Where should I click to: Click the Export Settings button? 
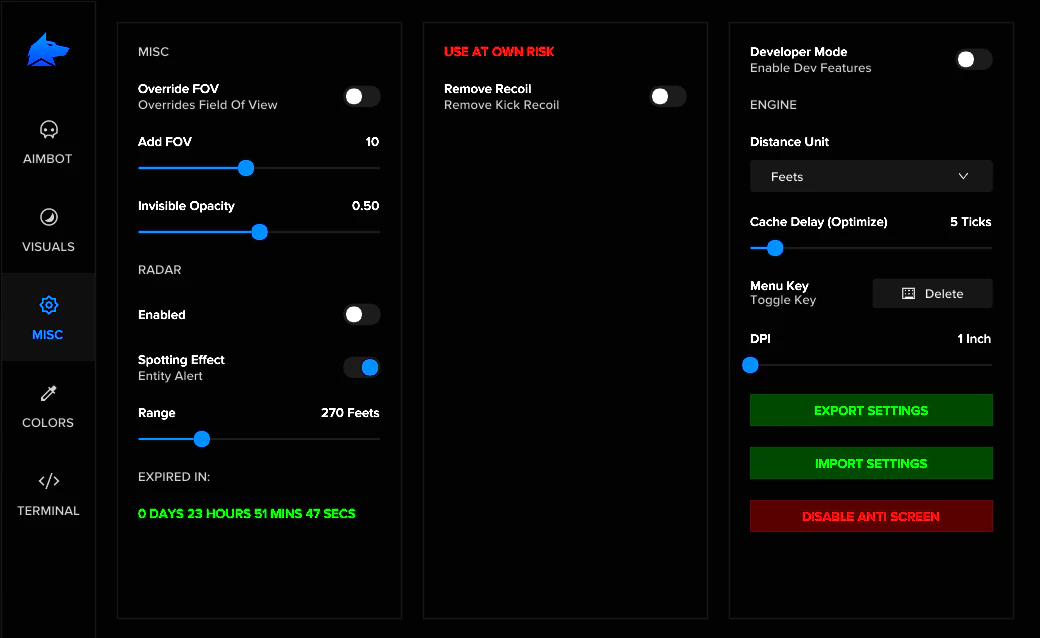pyautogui.click(x=871, y=411)
